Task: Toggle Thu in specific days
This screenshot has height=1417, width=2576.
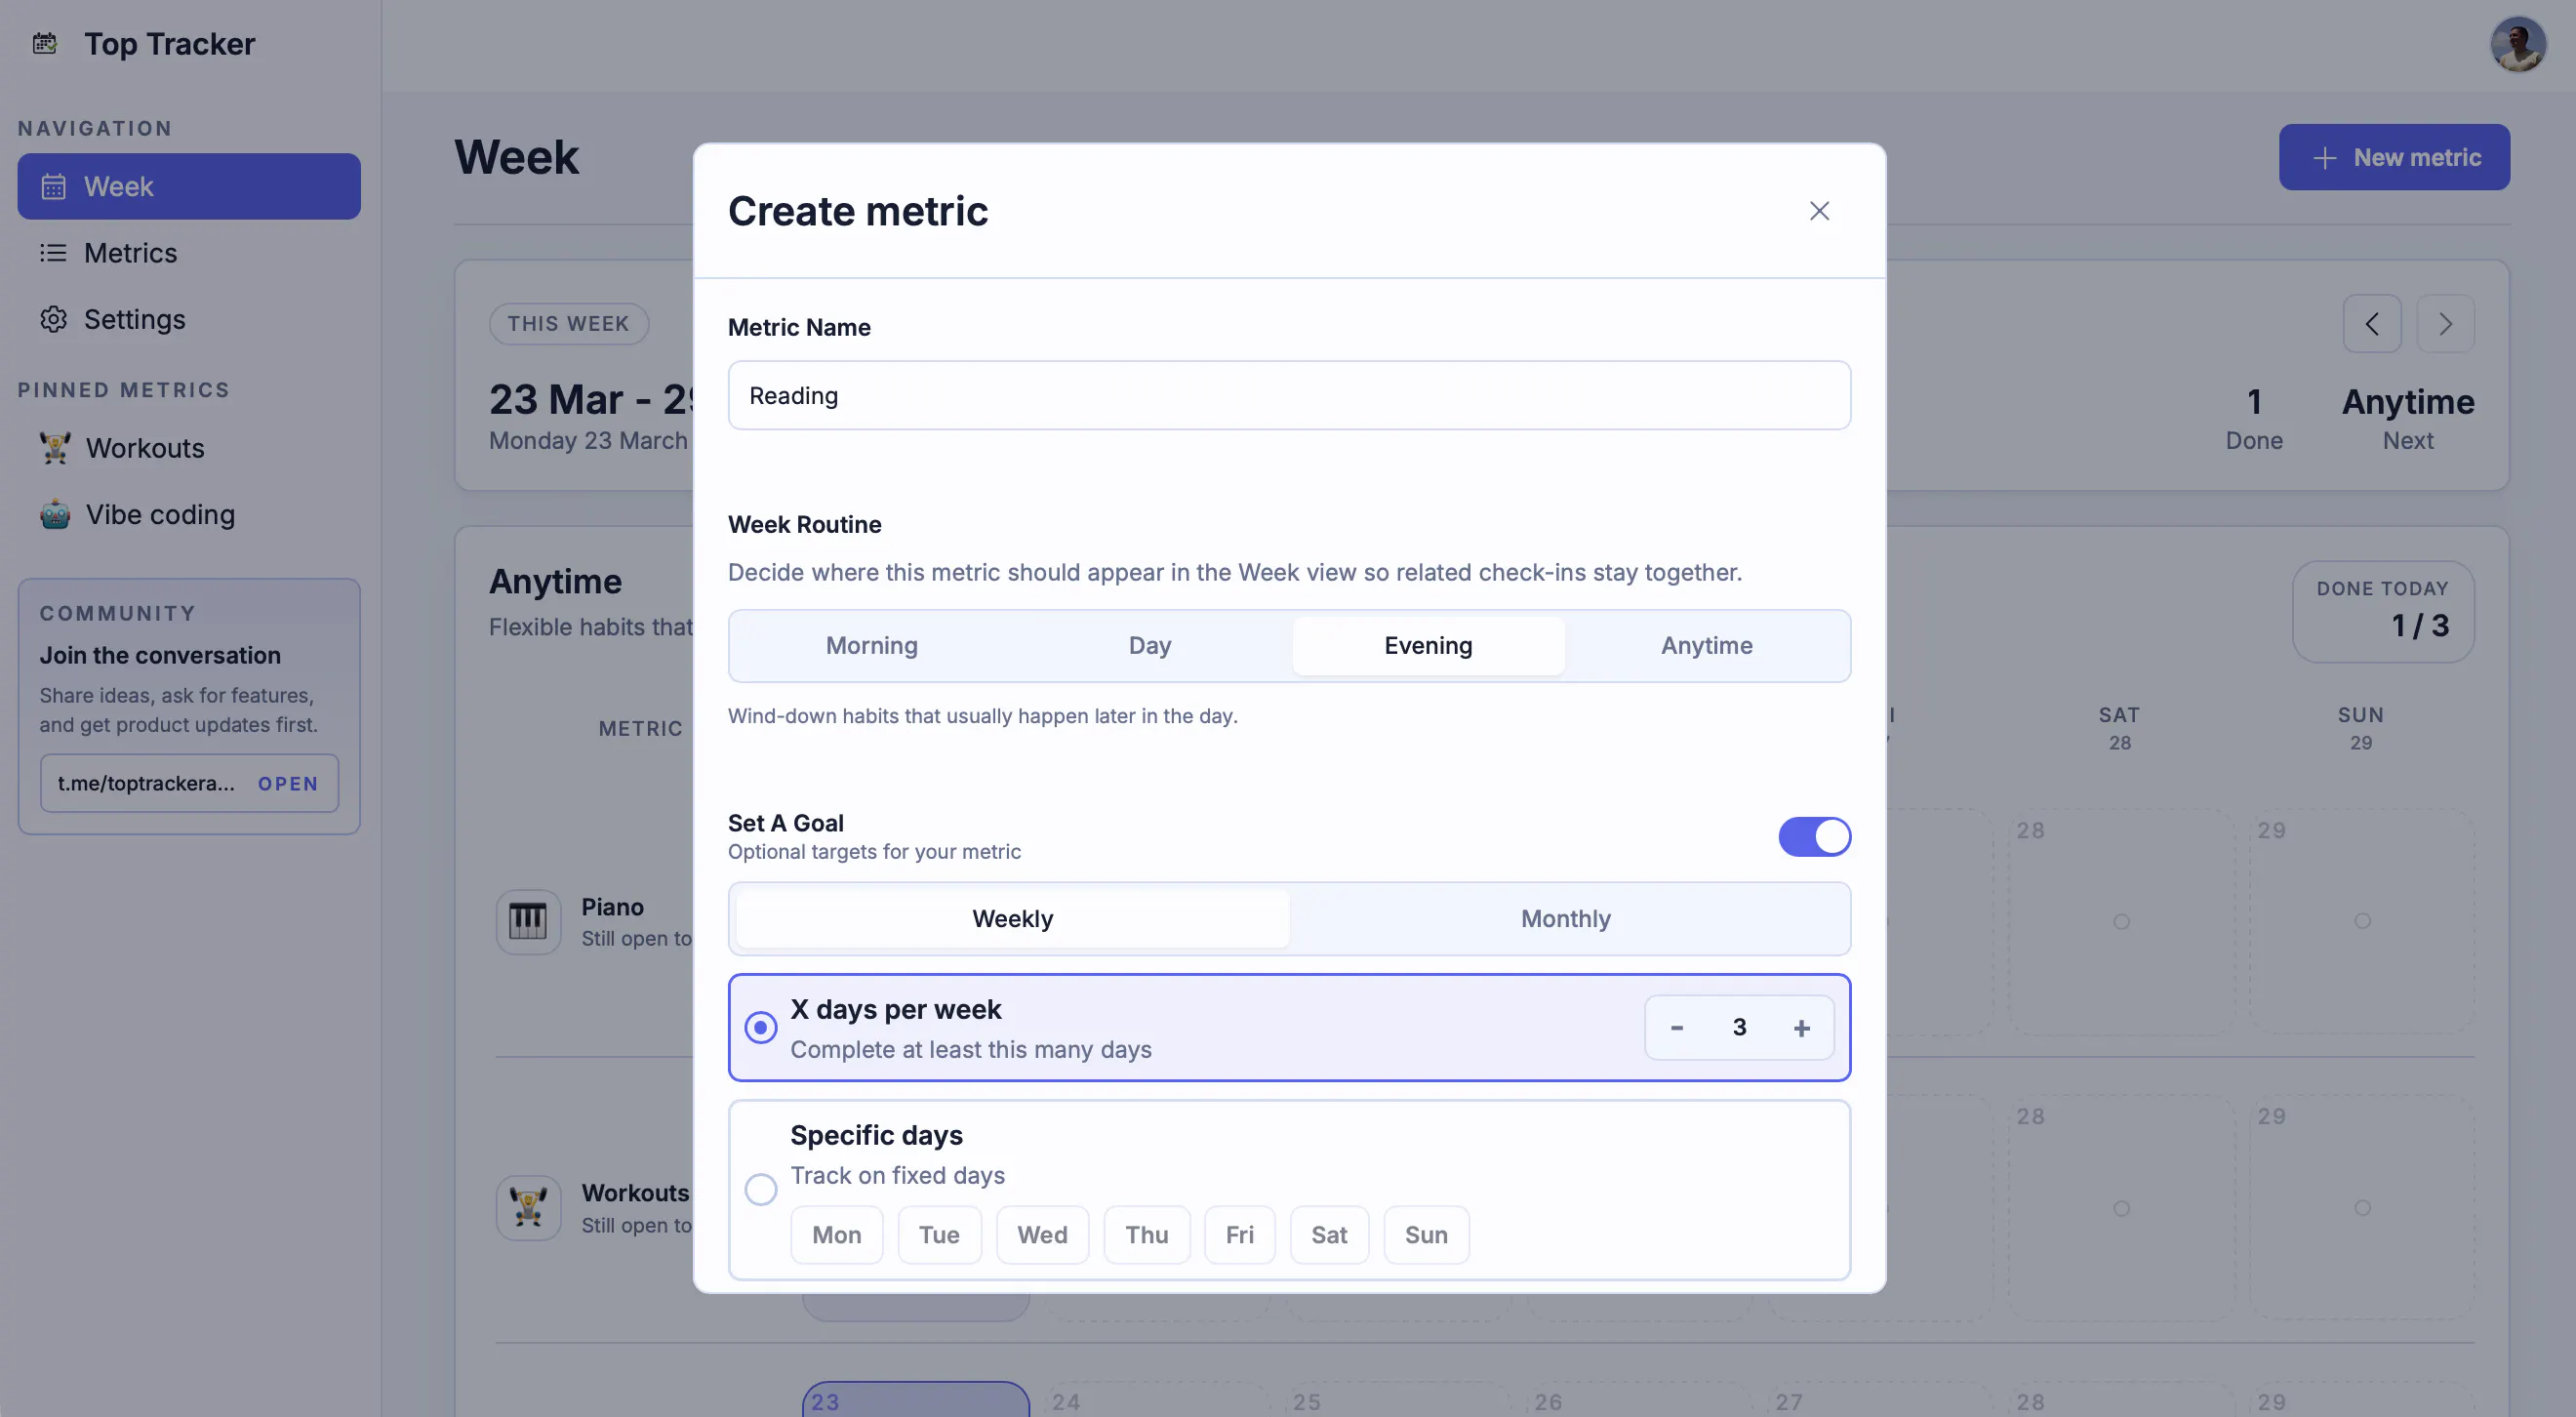Action: coord(1147,1235)
